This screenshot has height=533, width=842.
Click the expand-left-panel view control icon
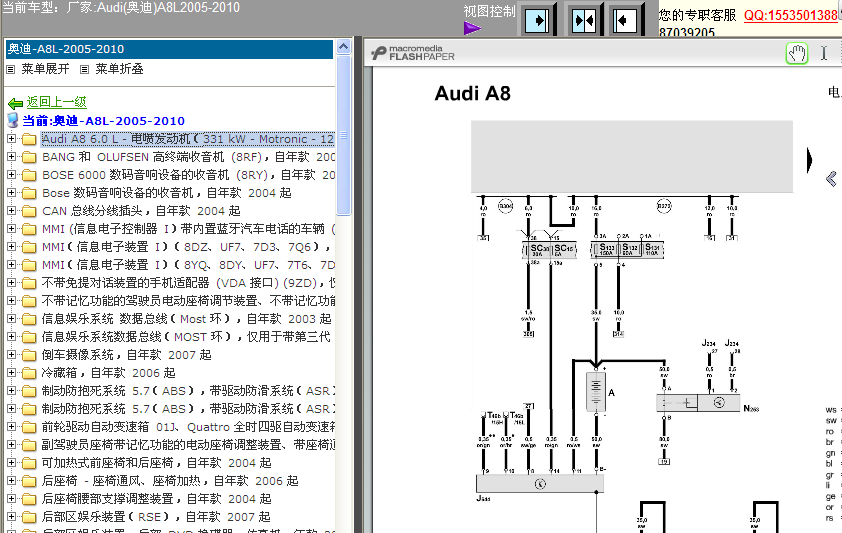tap(537, 20)
